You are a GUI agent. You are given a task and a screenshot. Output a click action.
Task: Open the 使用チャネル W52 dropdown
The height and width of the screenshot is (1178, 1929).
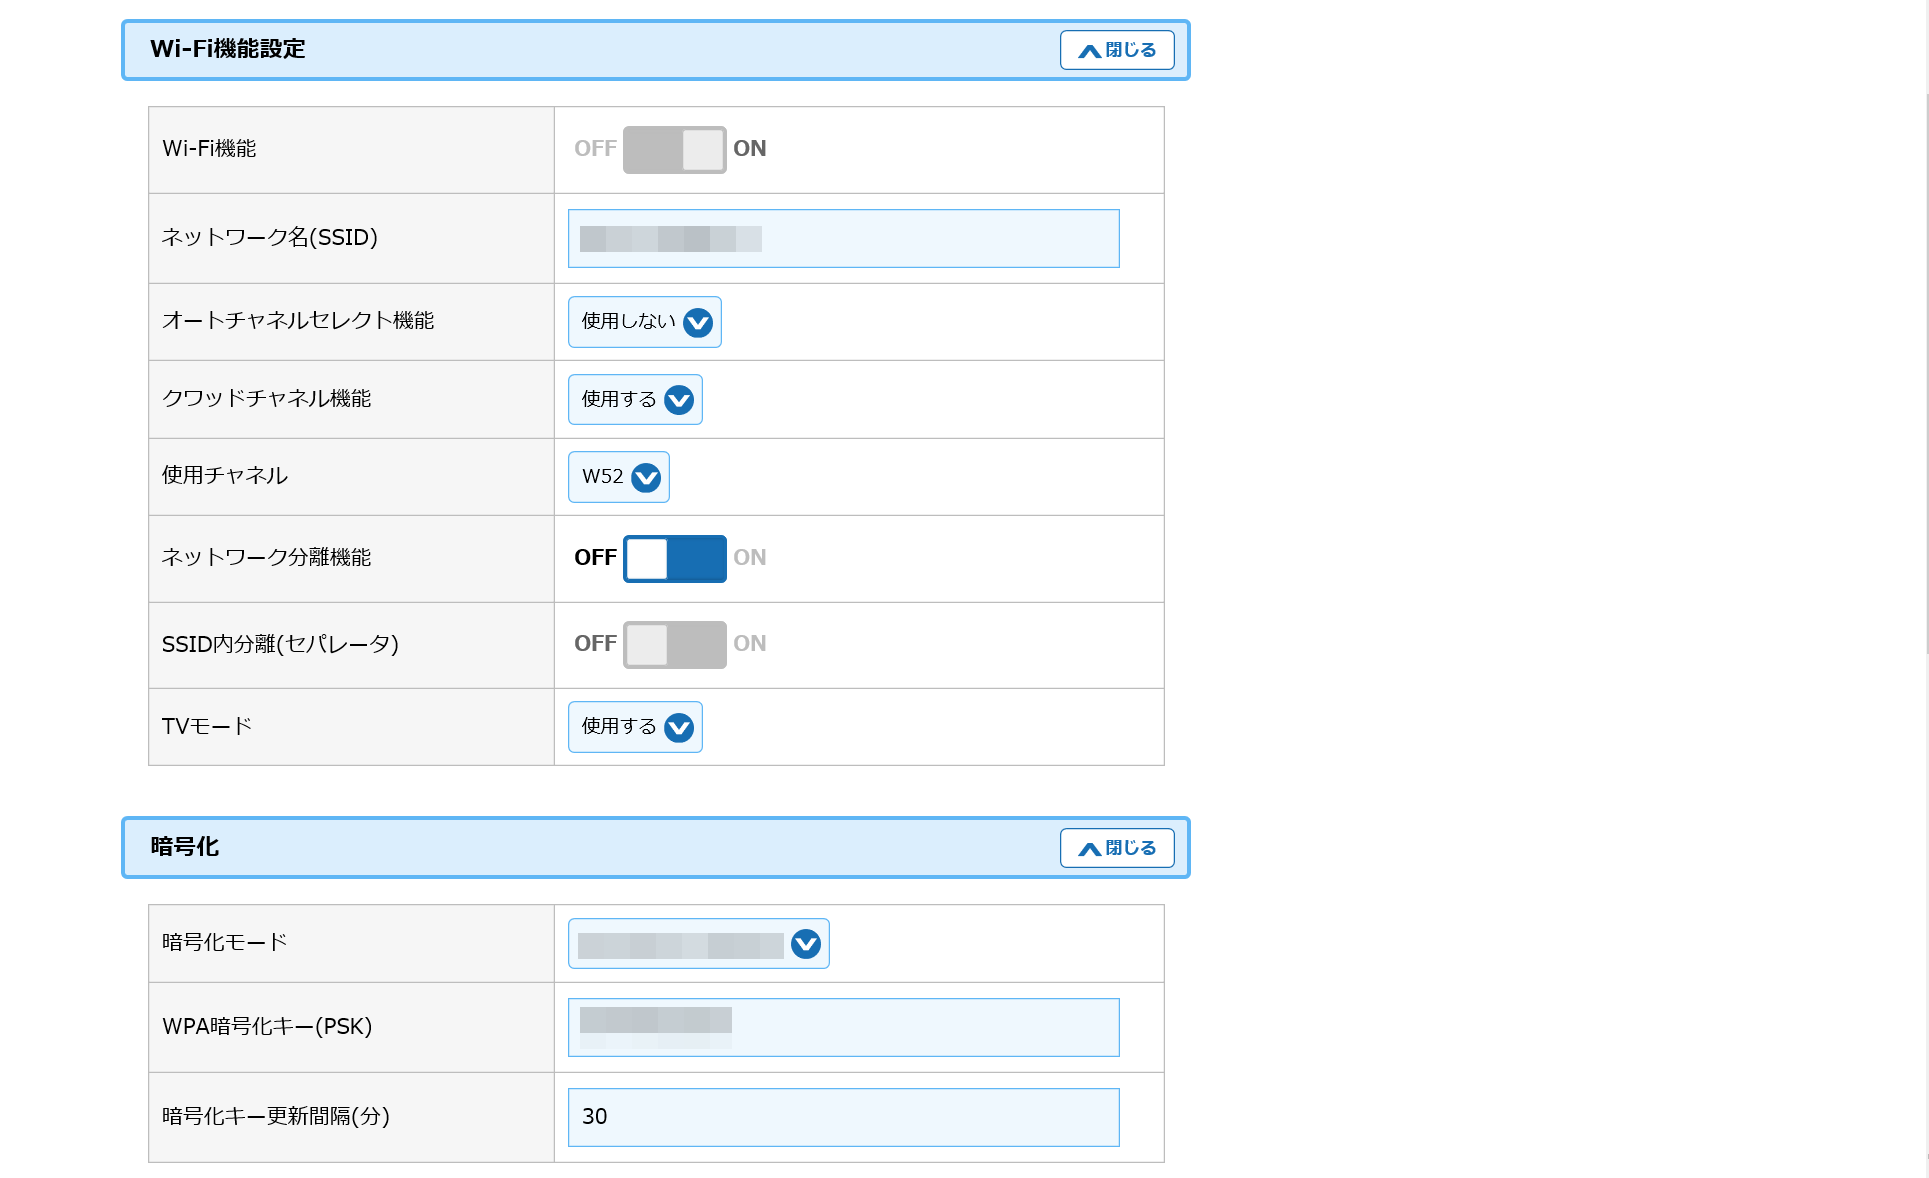coord(618,477)
